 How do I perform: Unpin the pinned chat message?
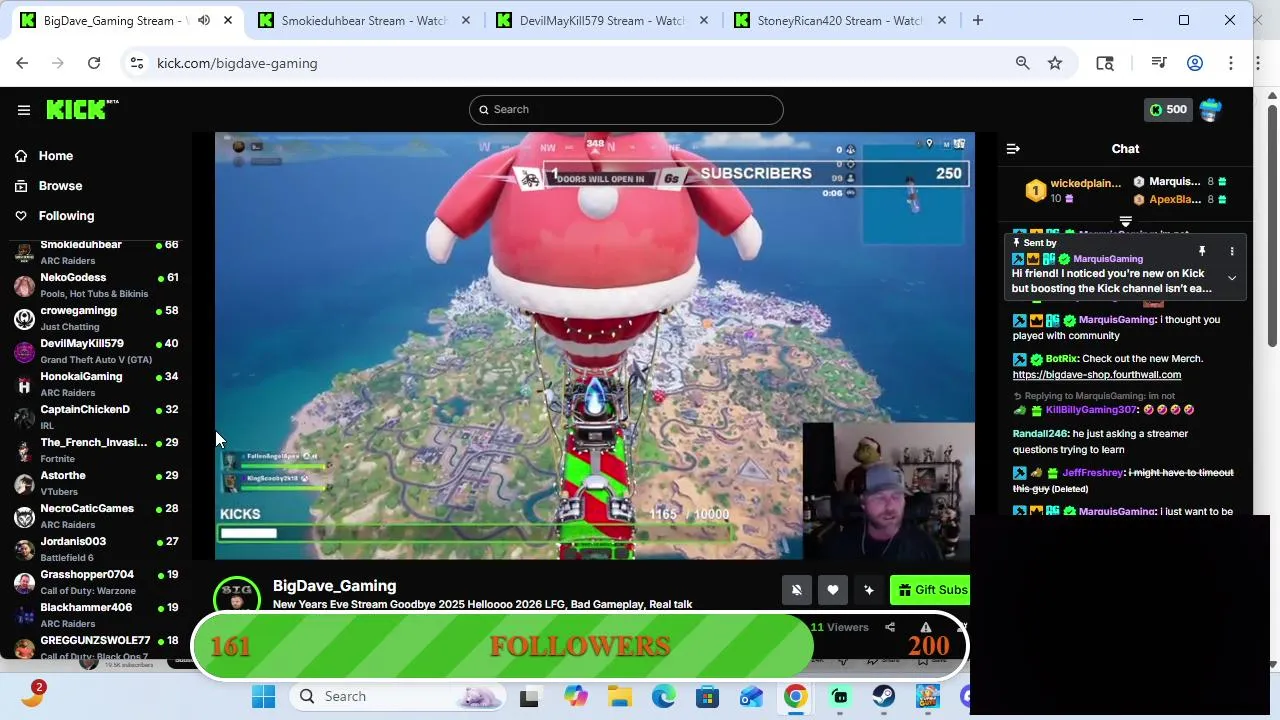[1202, 251]
